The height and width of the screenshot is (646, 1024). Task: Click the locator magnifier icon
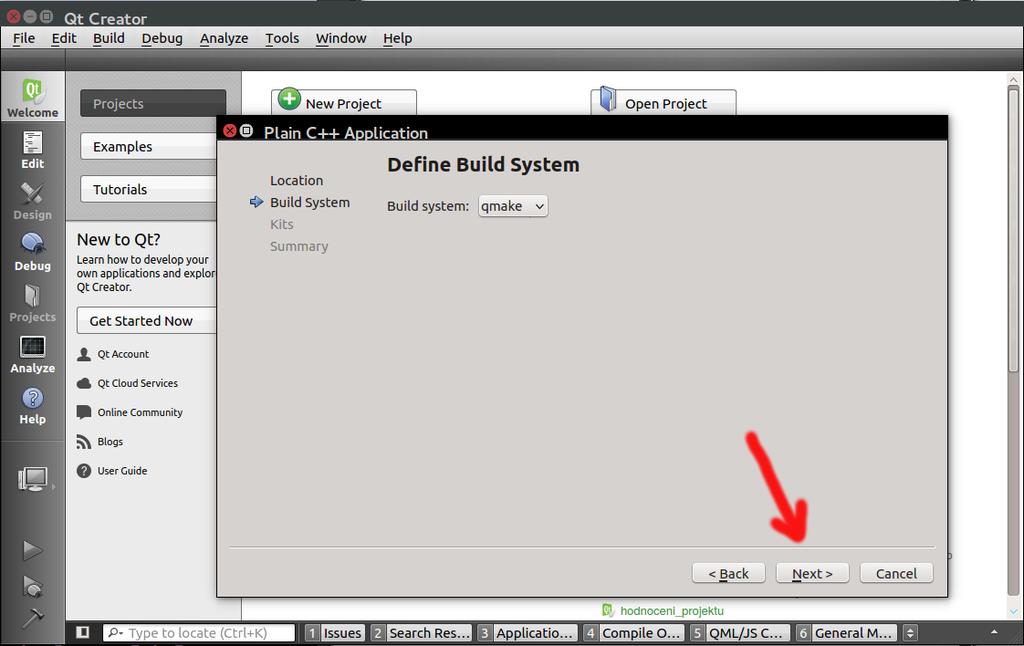click(115, 632)
